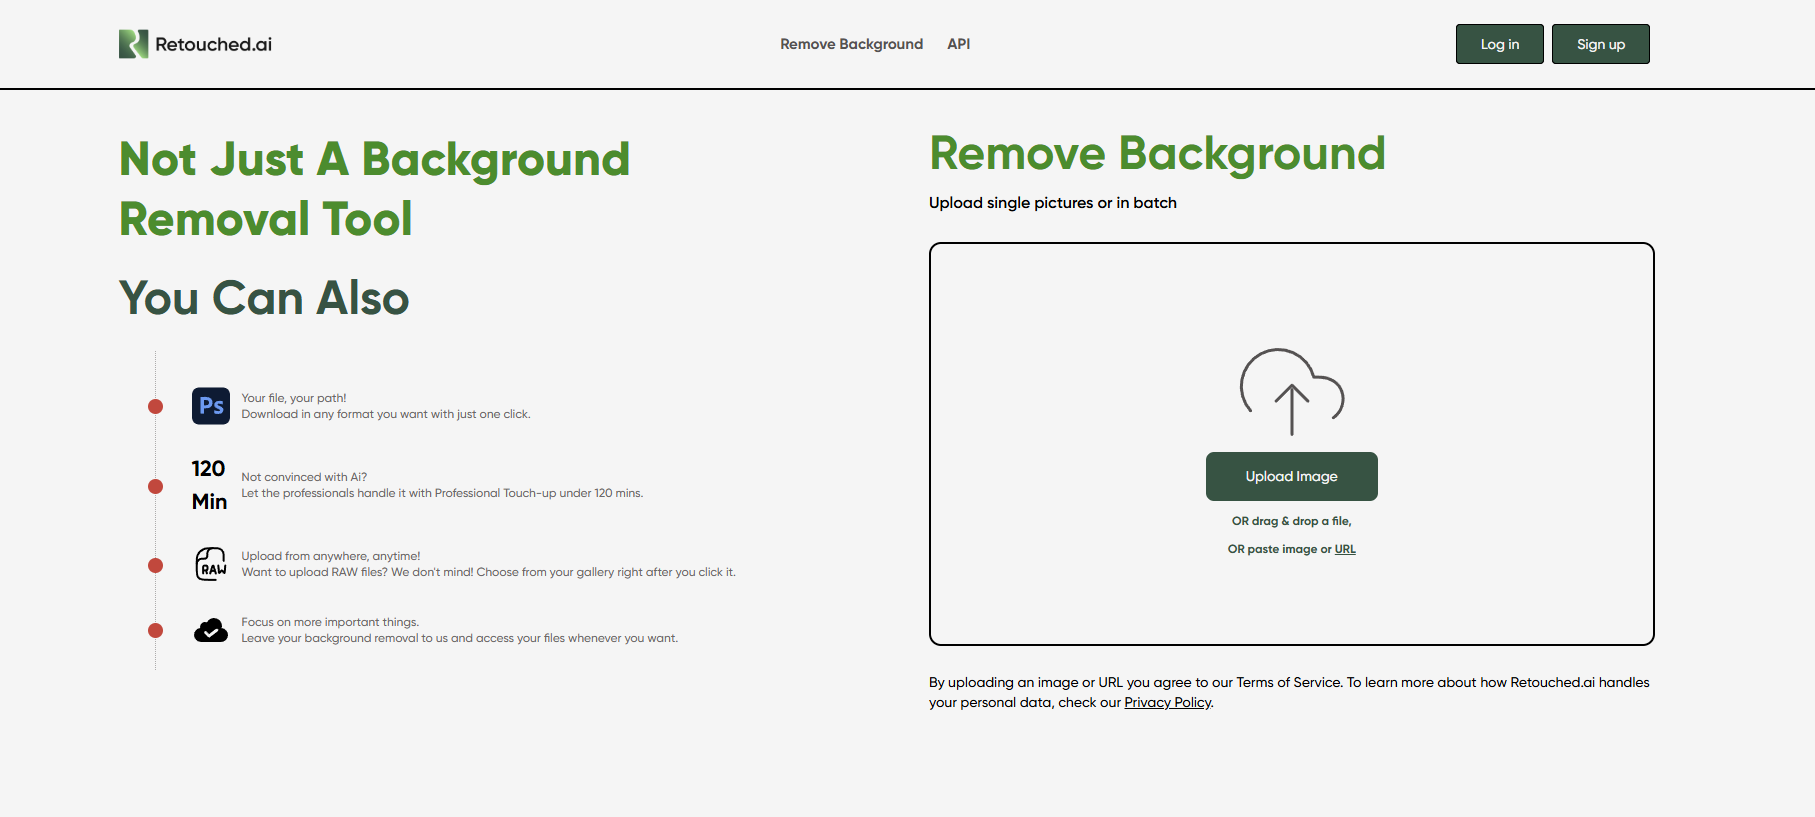Screen dimensions: 1815x817
Task: Follow the URL link to paste an image
Action: click(x=1345, y=549)
